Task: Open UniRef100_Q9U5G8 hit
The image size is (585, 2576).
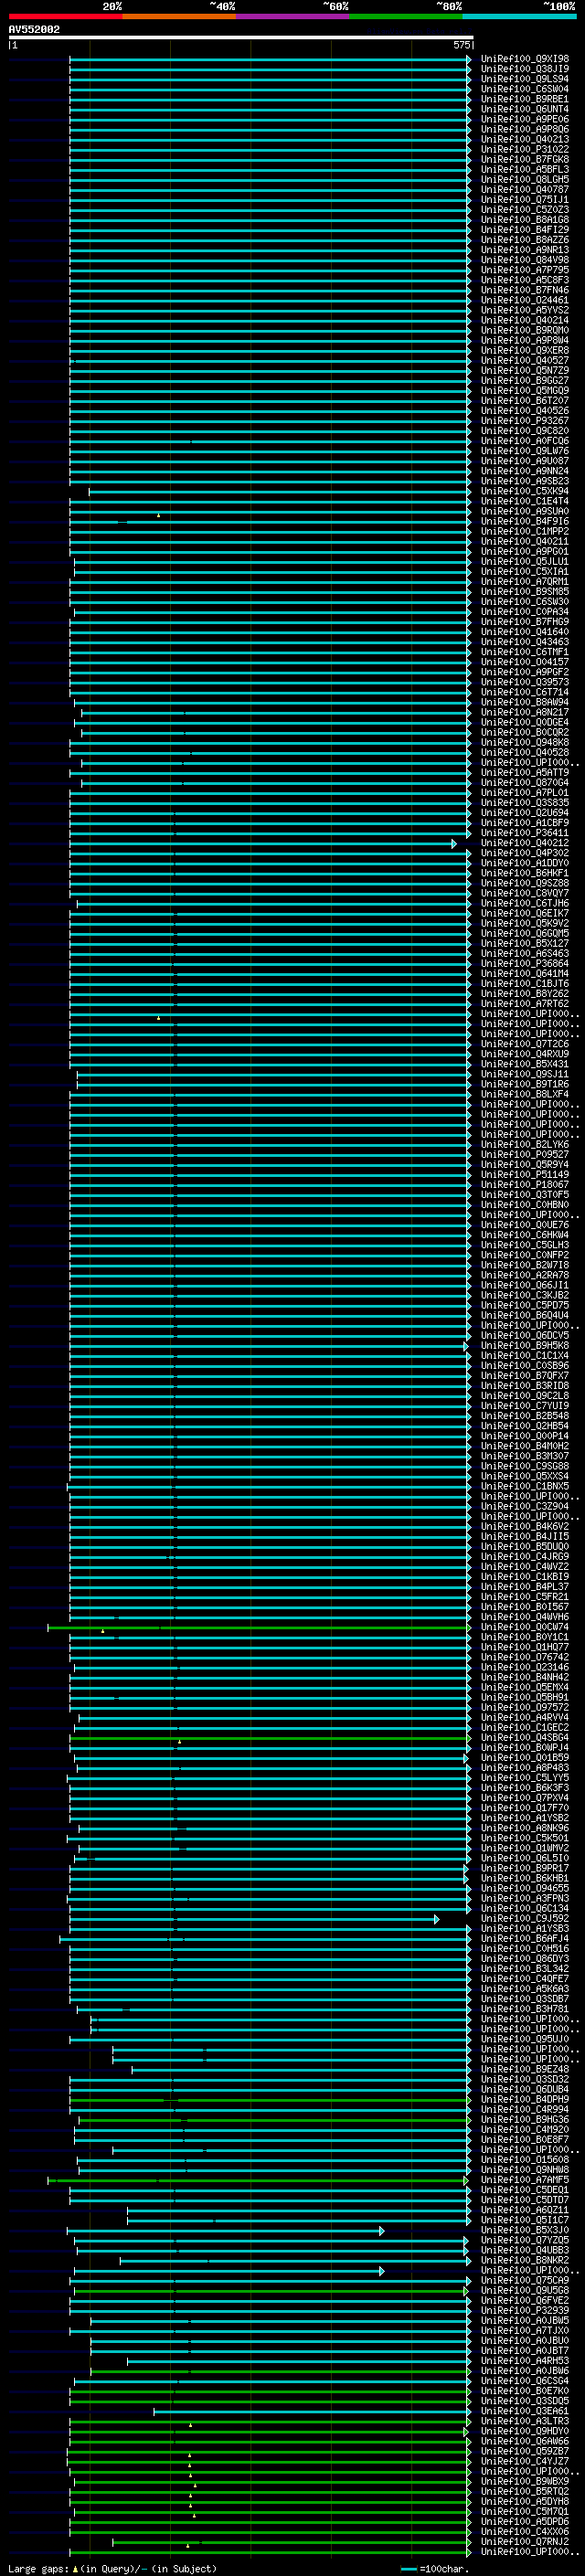Action: point(525,2290)
